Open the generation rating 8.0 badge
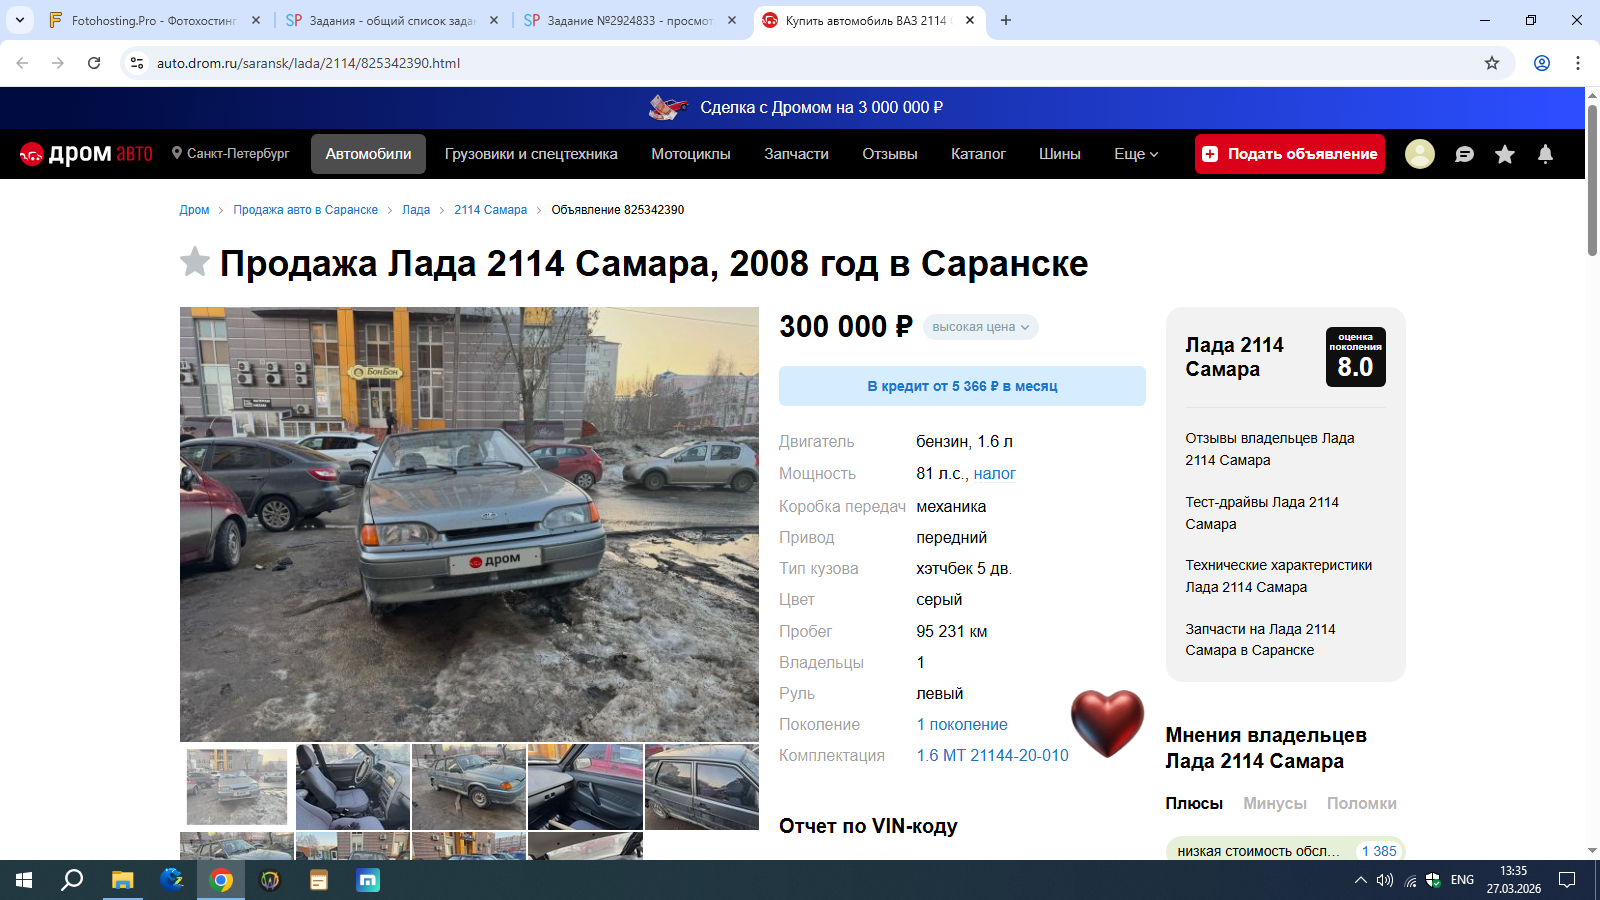The height and width of the screenshot is (900, 1600). (1355, 357)
